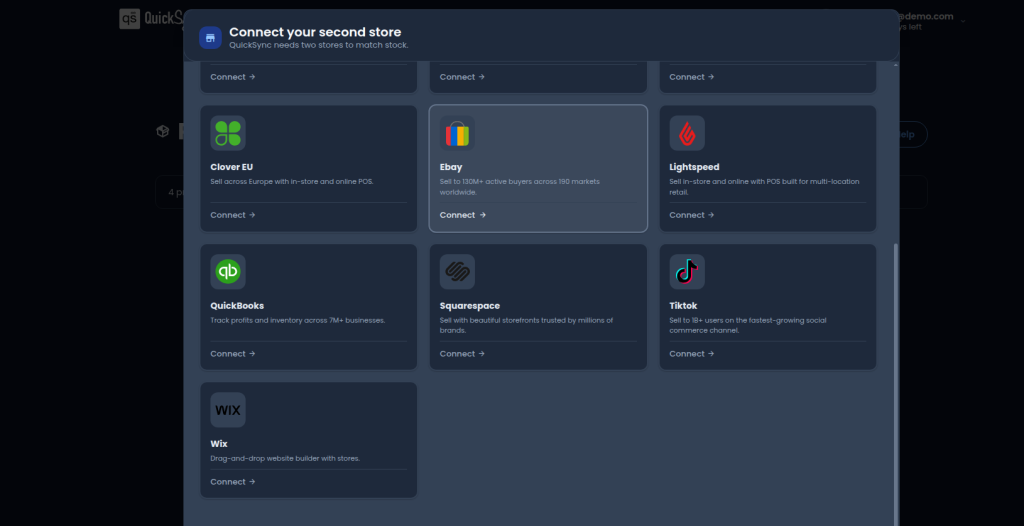
Task: Select the Ebay card title
Action: coord(451,167)
